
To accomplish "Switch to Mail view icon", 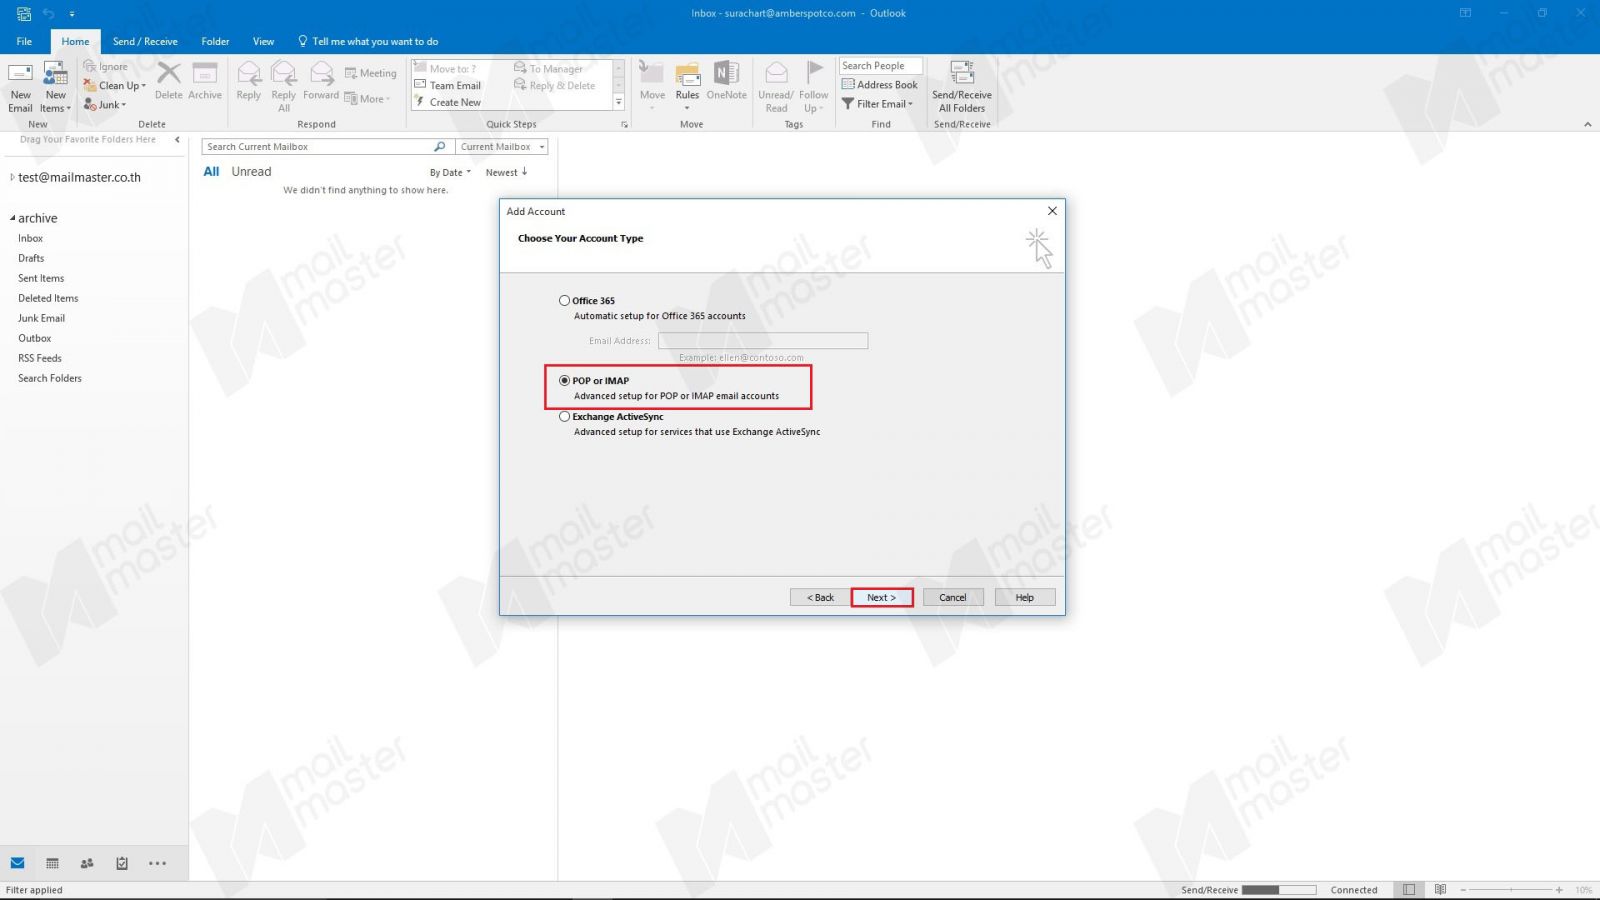I will pos(18,863).
